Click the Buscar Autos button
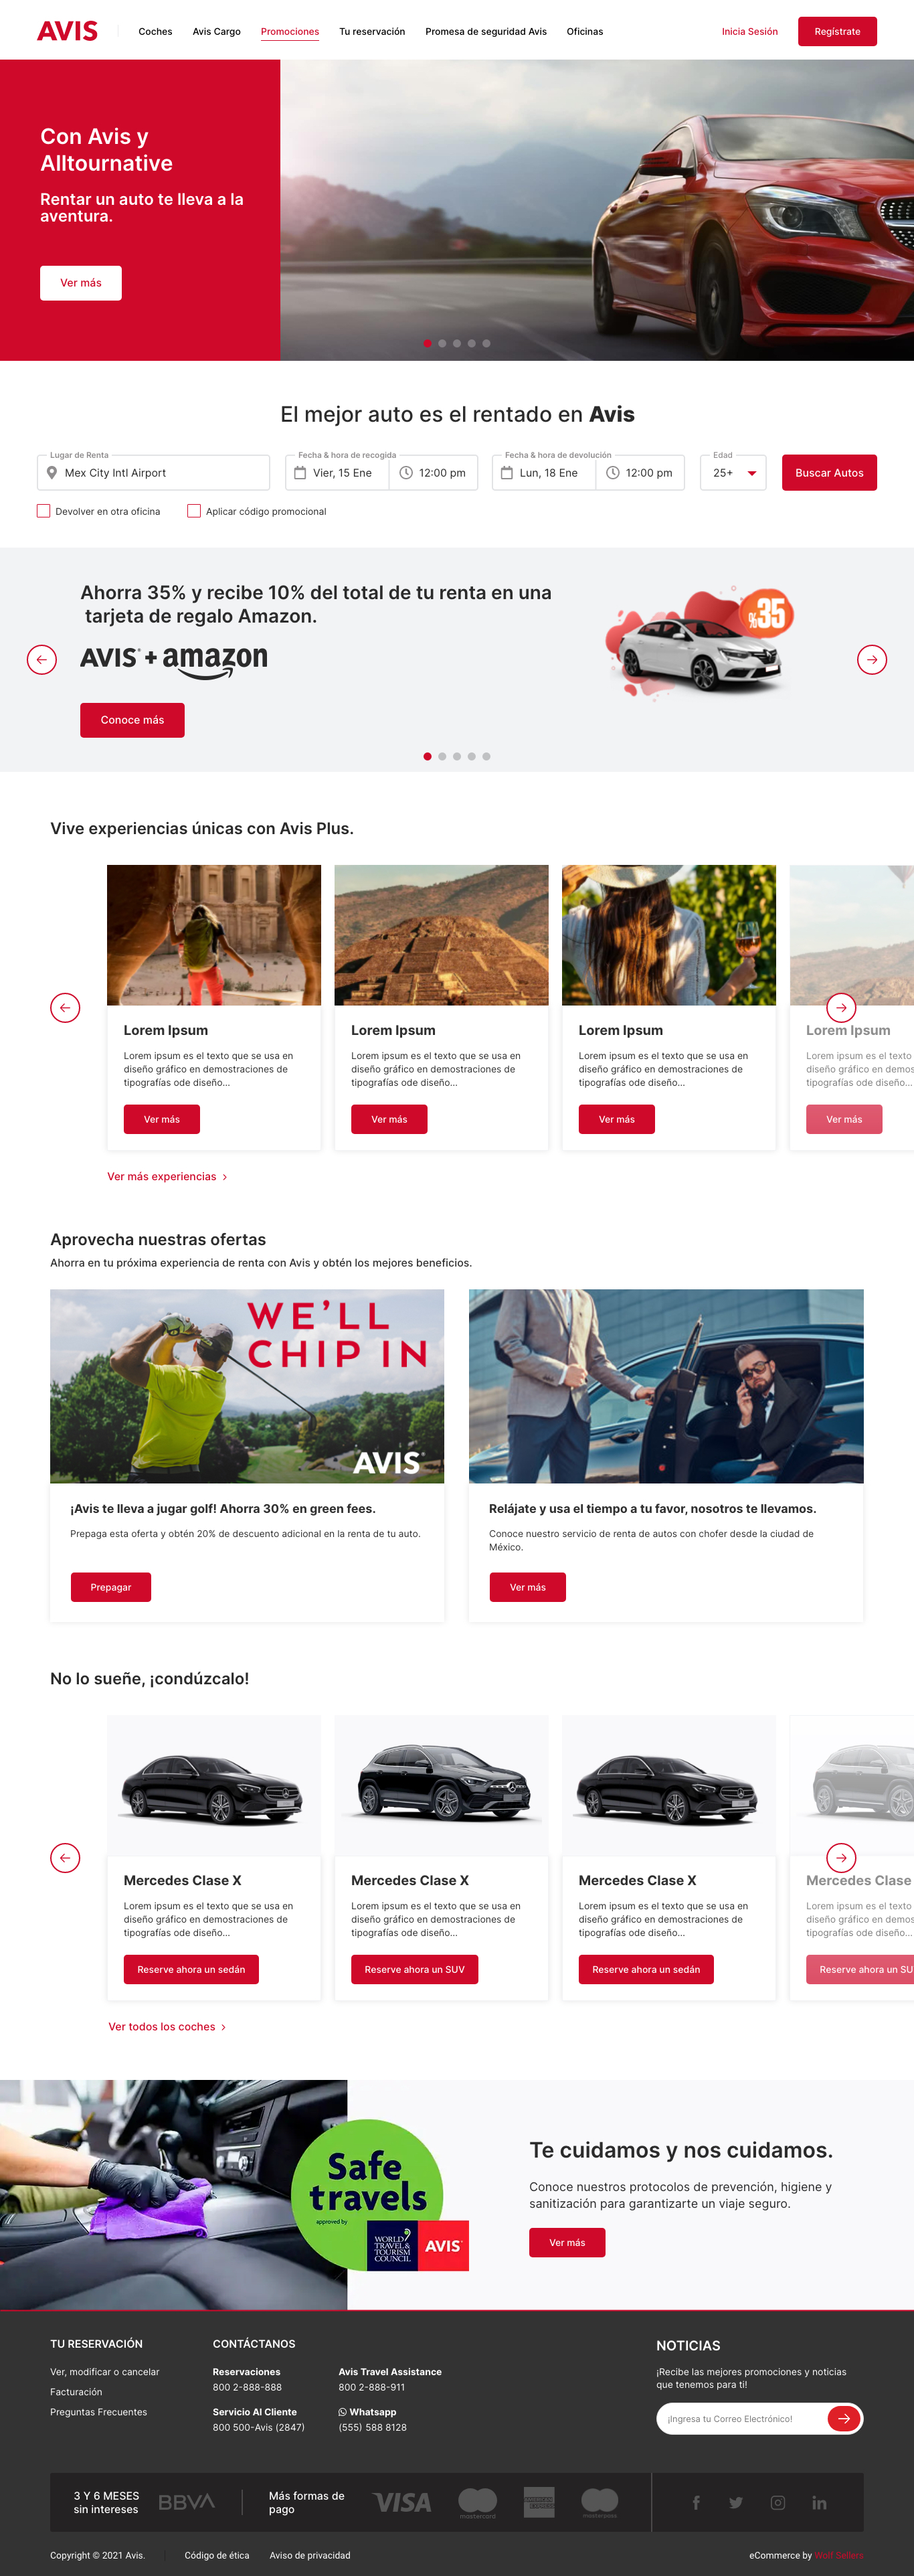The image size is (914, 2576). click(829, 473)
